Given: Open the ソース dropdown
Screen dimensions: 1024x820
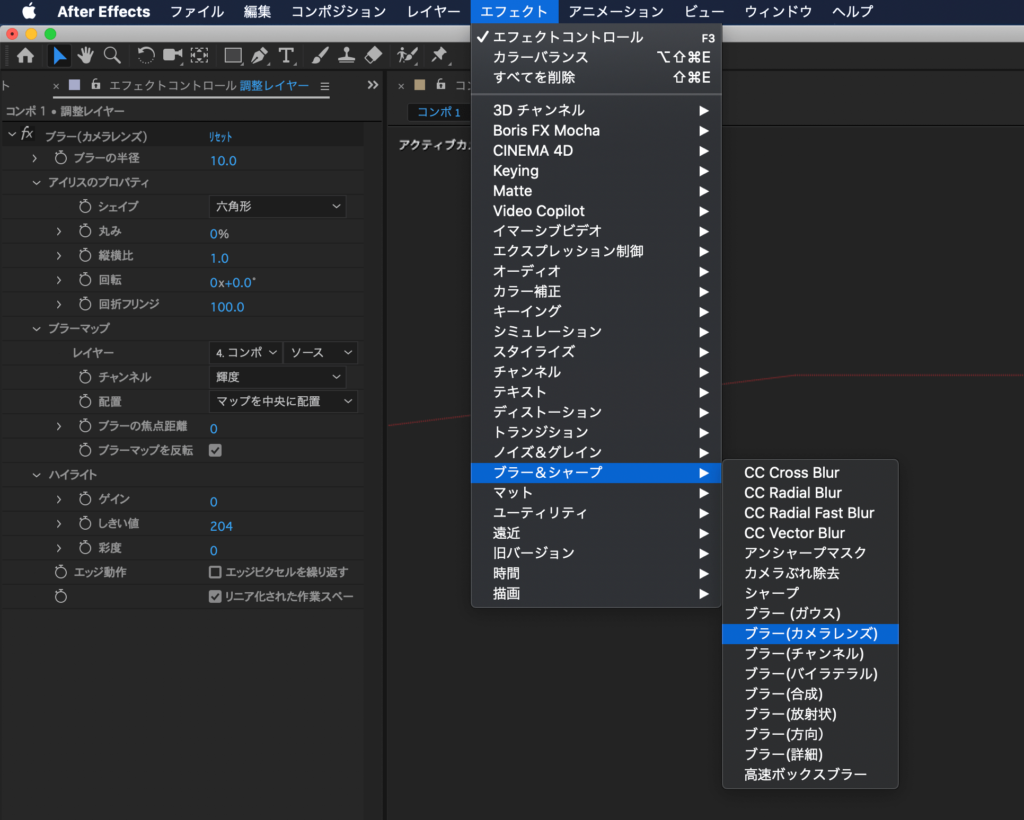Looking at the screenshot, I should (x=321, y=353).
